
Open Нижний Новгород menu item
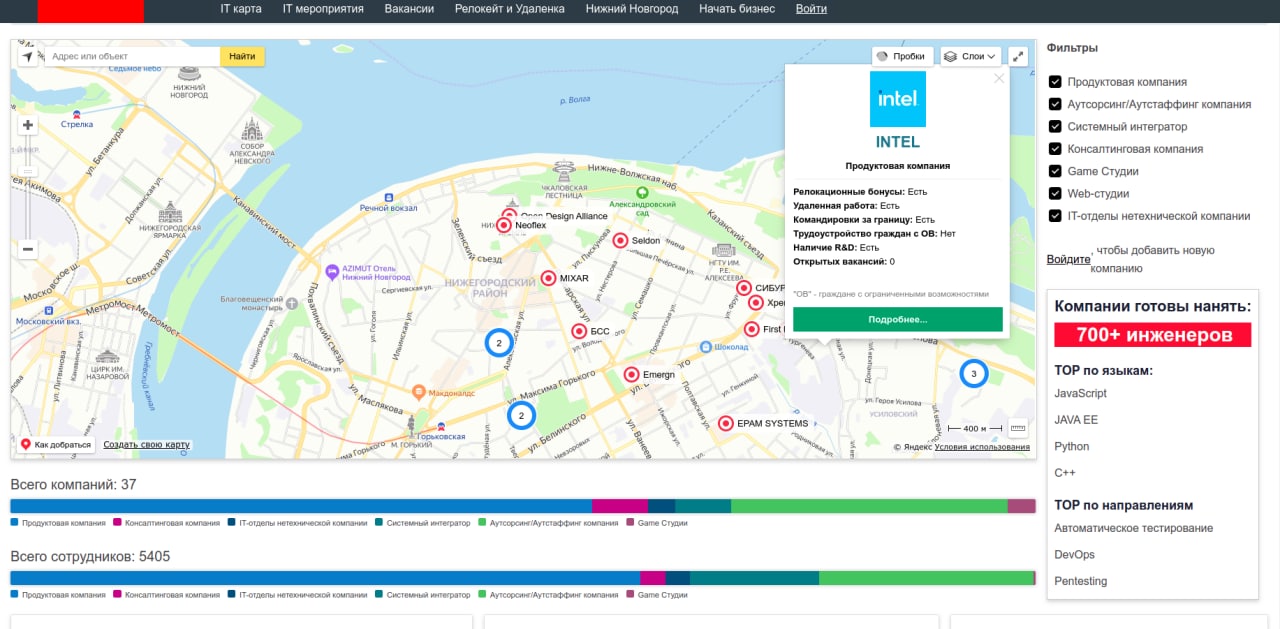(x=632, y=9)
